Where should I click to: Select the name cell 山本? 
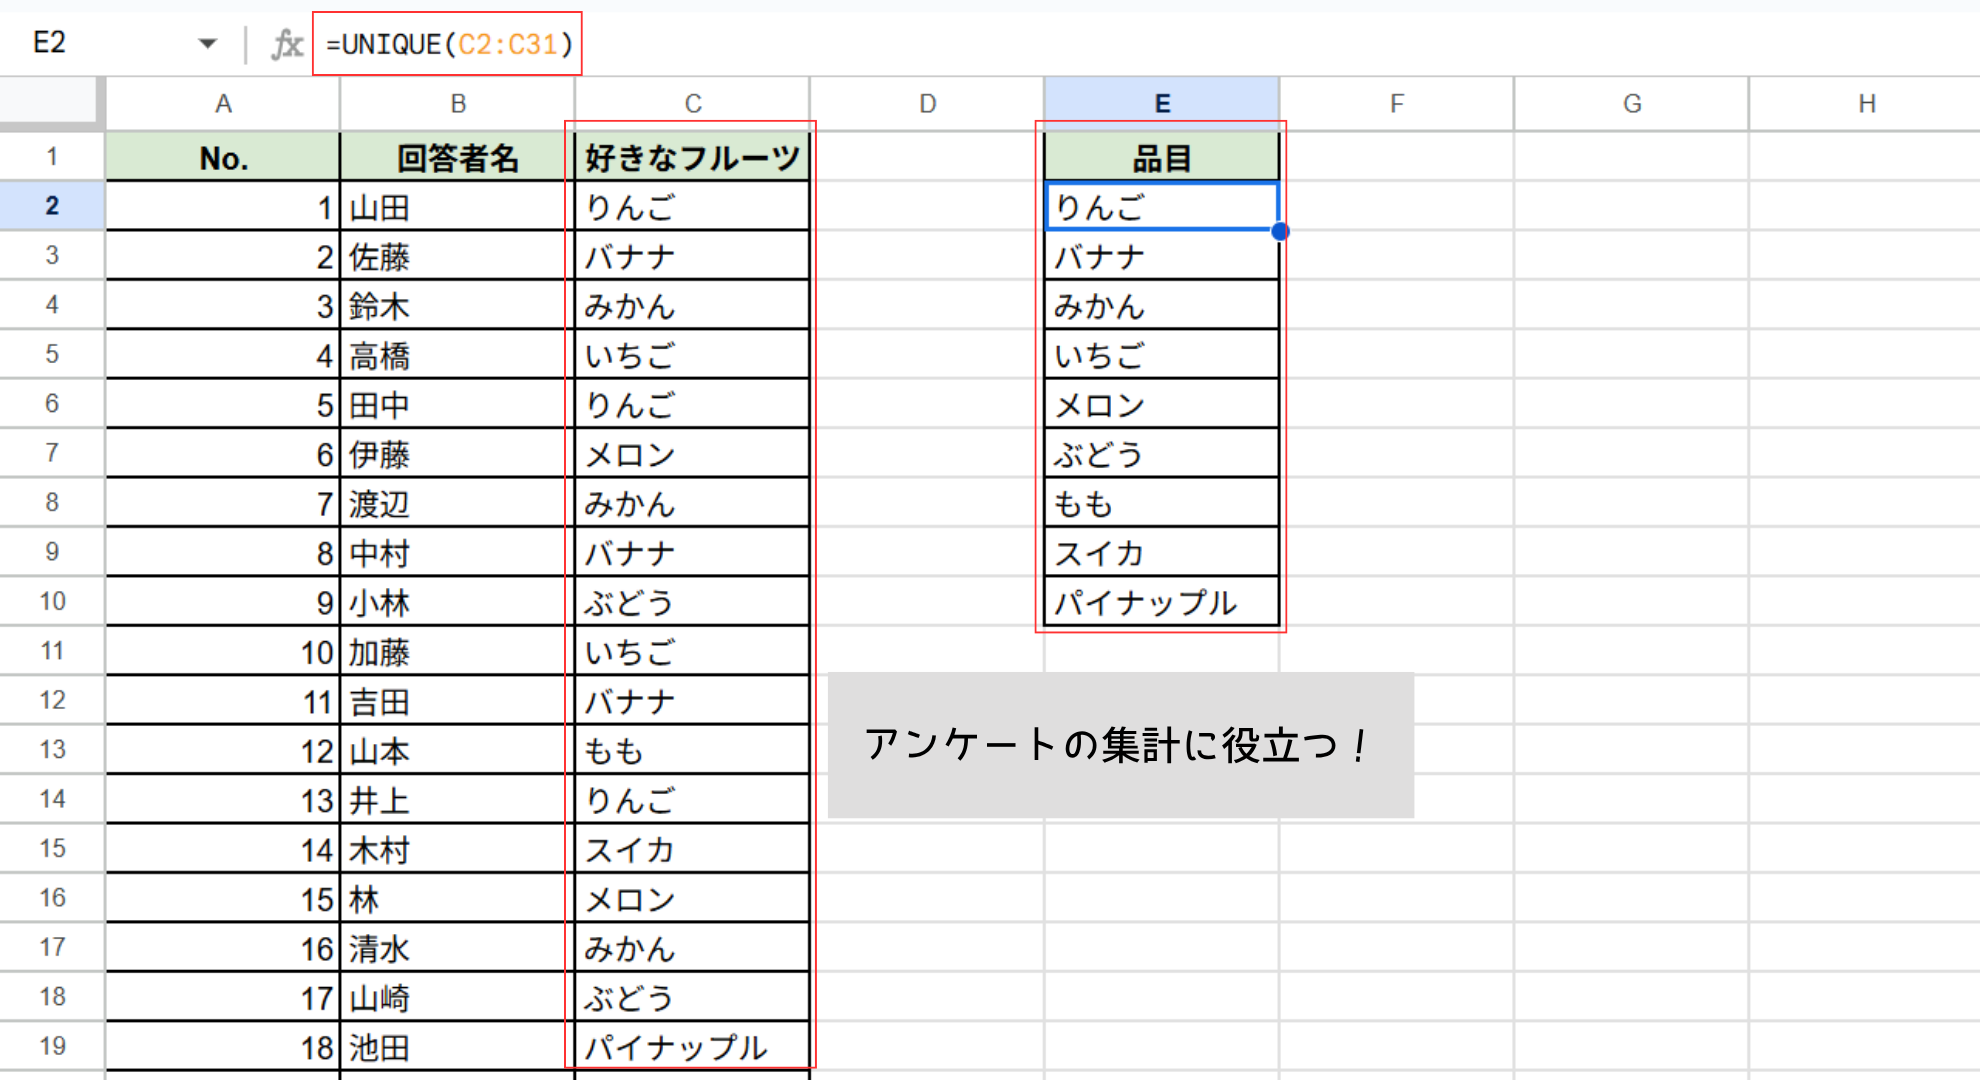click(457, 750)
